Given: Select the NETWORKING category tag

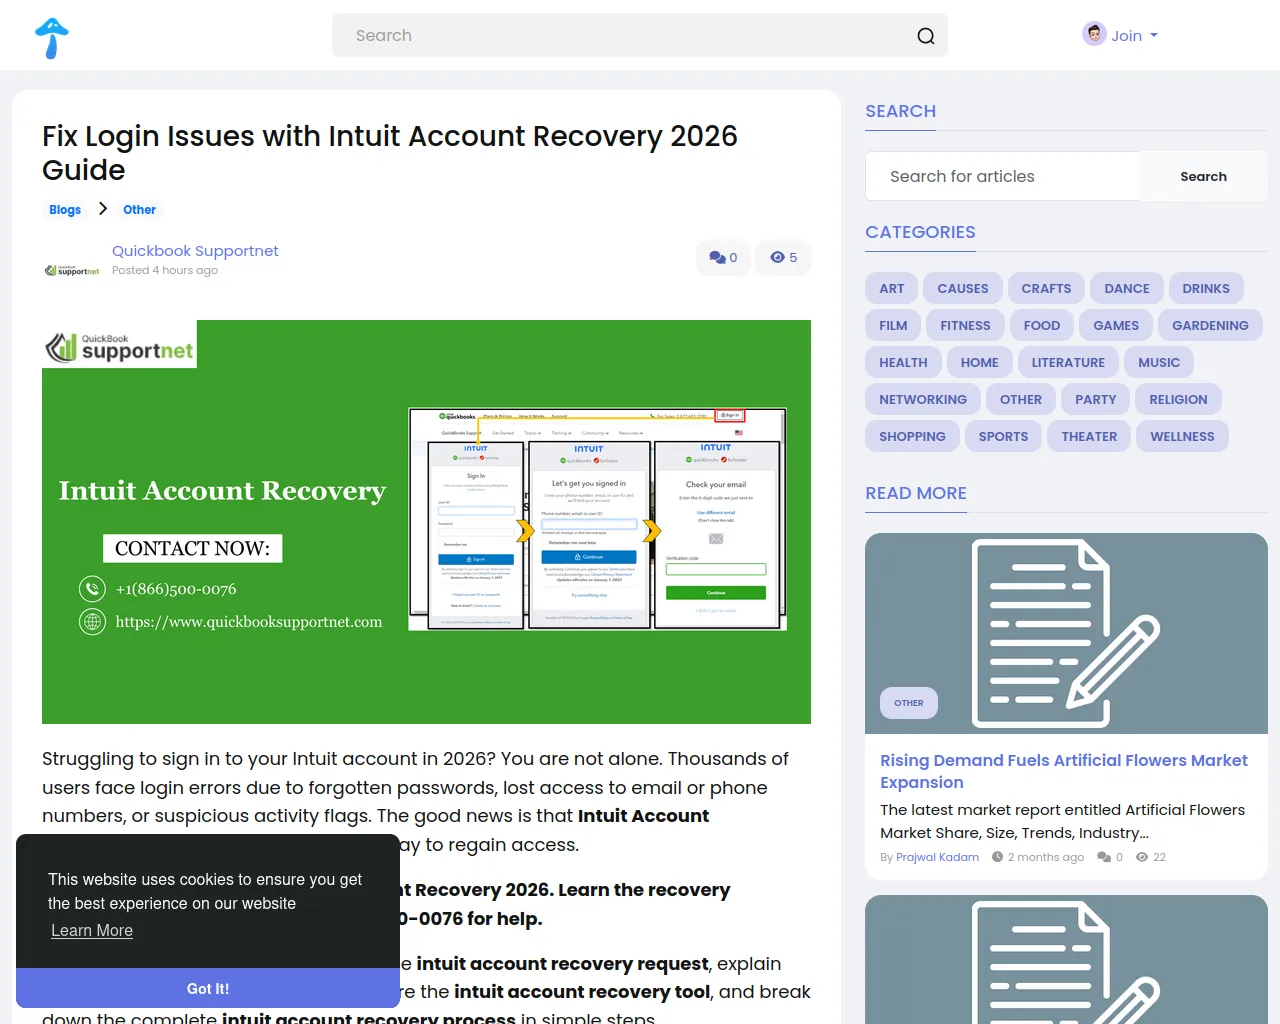Looking at the screenshot, I should click(x=922, y=400).
